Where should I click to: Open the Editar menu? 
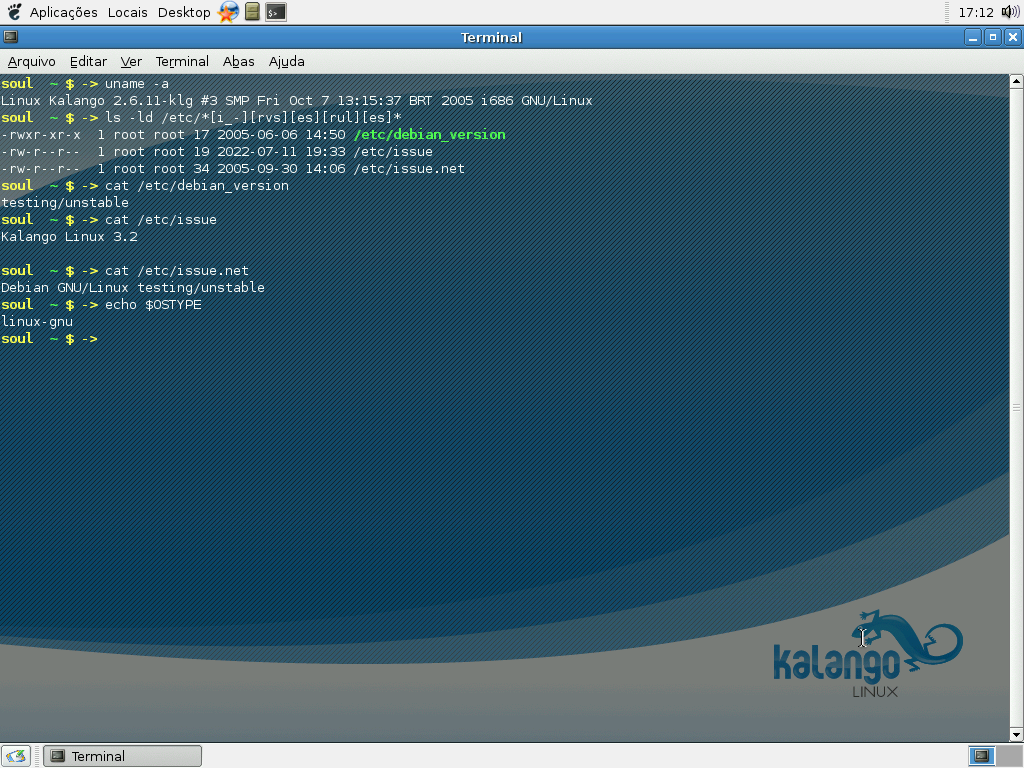pos(88,61)
